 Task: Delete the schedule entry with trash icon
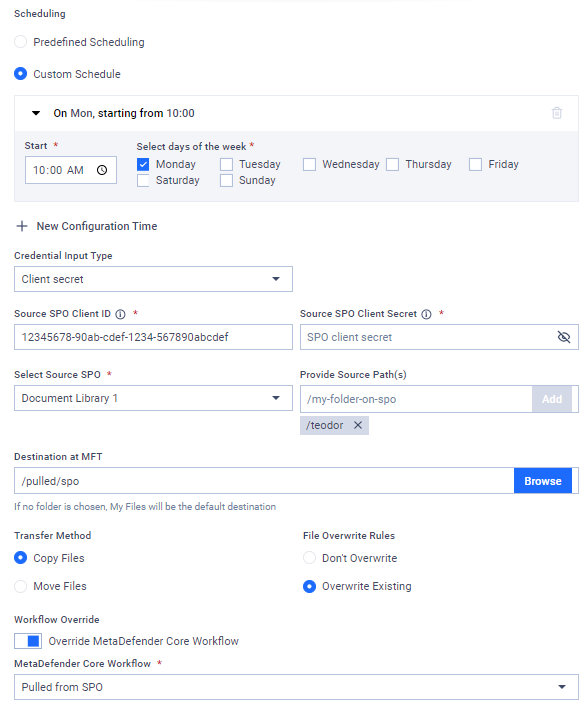[x=557, y=113]
